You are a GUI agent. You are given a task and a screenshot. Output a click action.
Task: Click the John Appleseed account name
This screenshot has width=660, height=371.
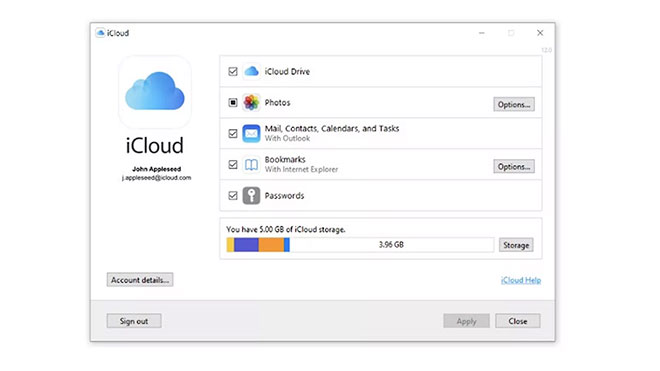coord(157,169)
